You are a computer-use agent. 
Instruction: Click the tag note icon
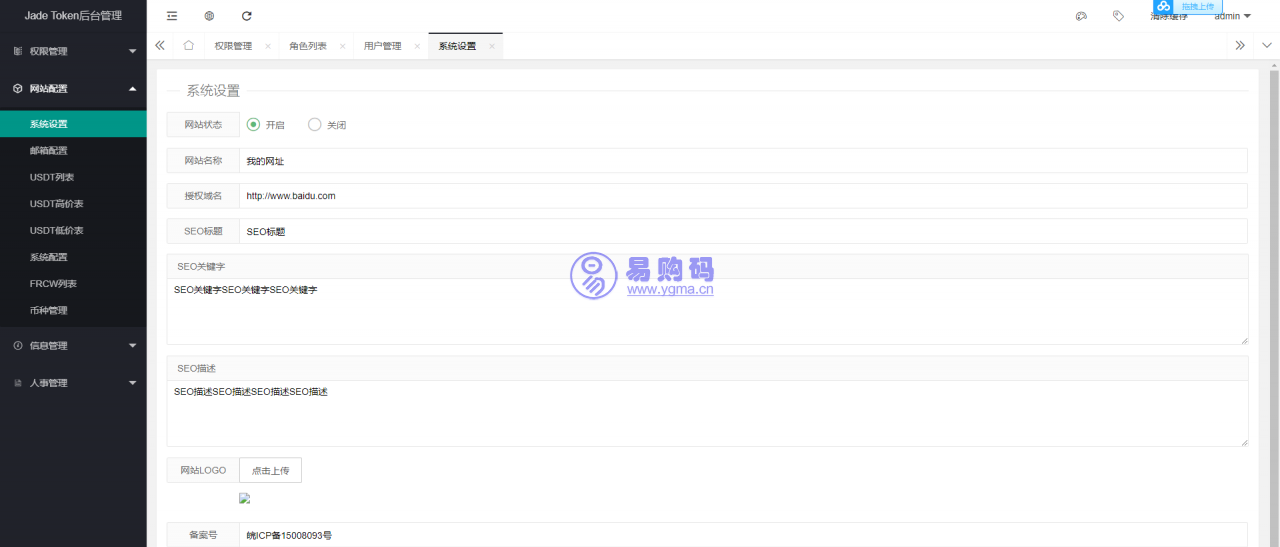pos(1118,16)
